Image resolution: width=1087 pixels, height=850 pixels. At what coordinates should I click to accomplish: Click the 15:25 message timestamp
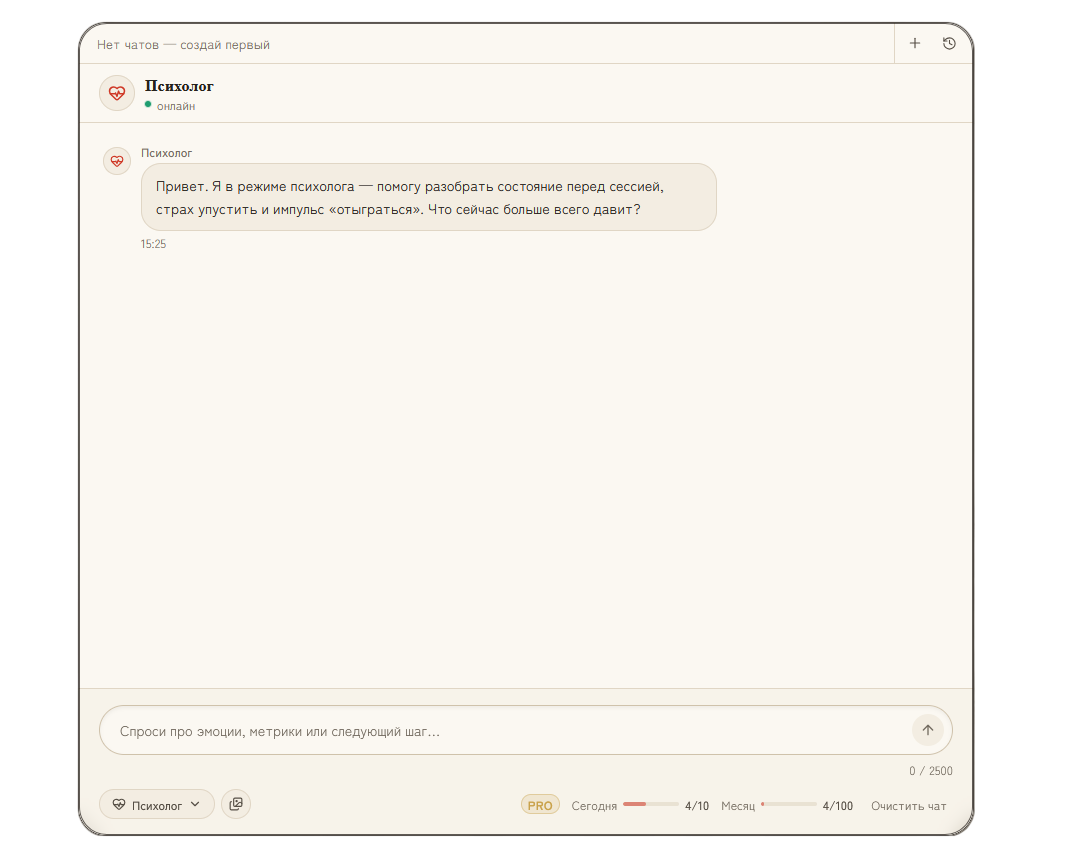[x=153, y=244]
